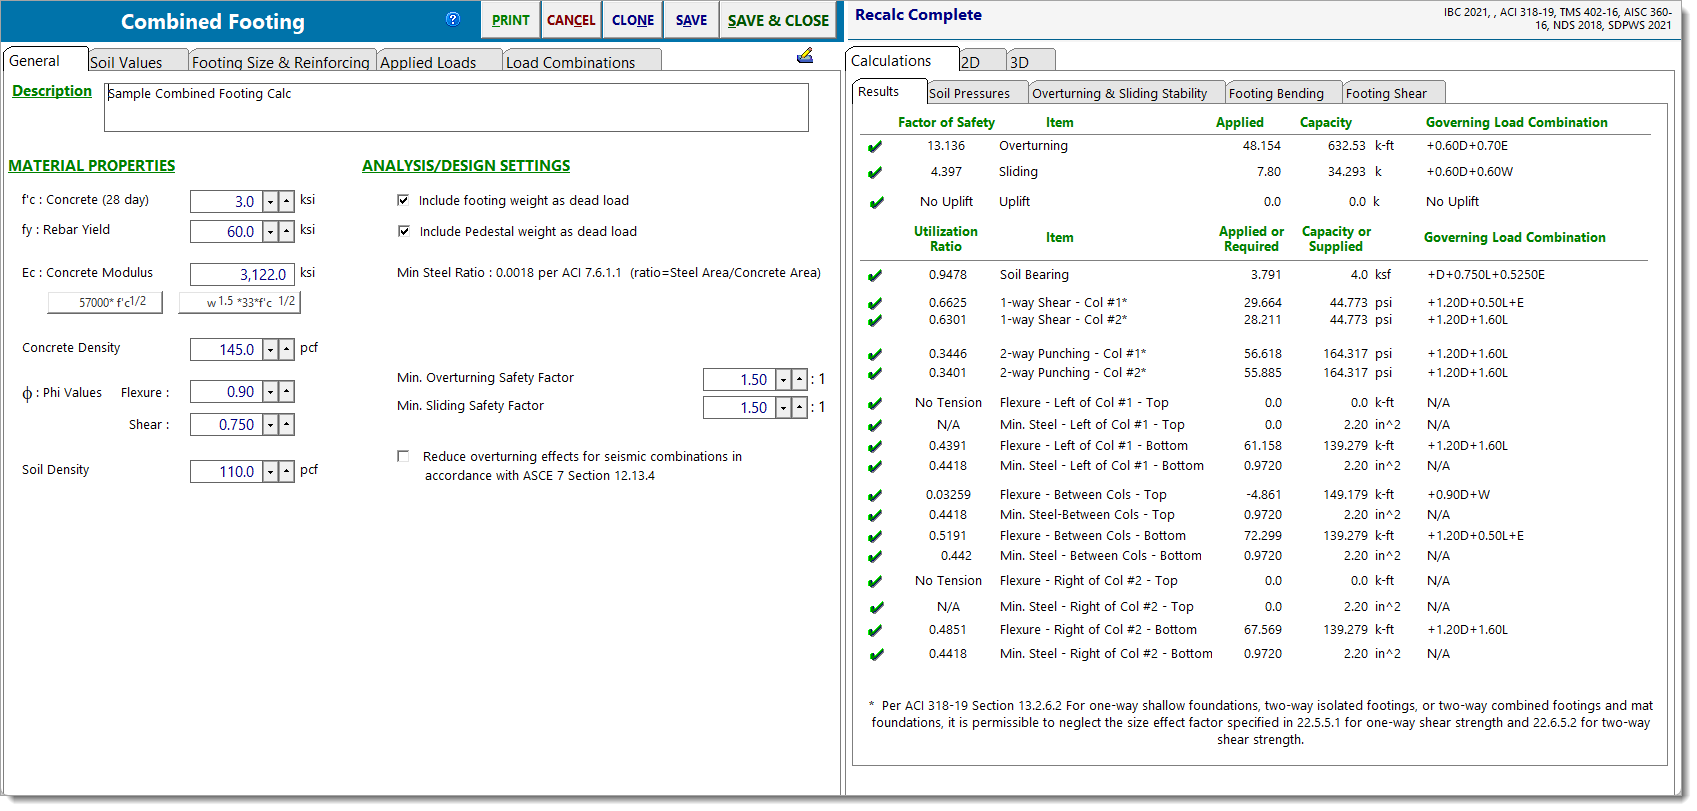The height and width of the screenshot is (811, 1697).
Task: Open the blue help question mark icon
Action: pyautogui.click(x=453, y=19)
